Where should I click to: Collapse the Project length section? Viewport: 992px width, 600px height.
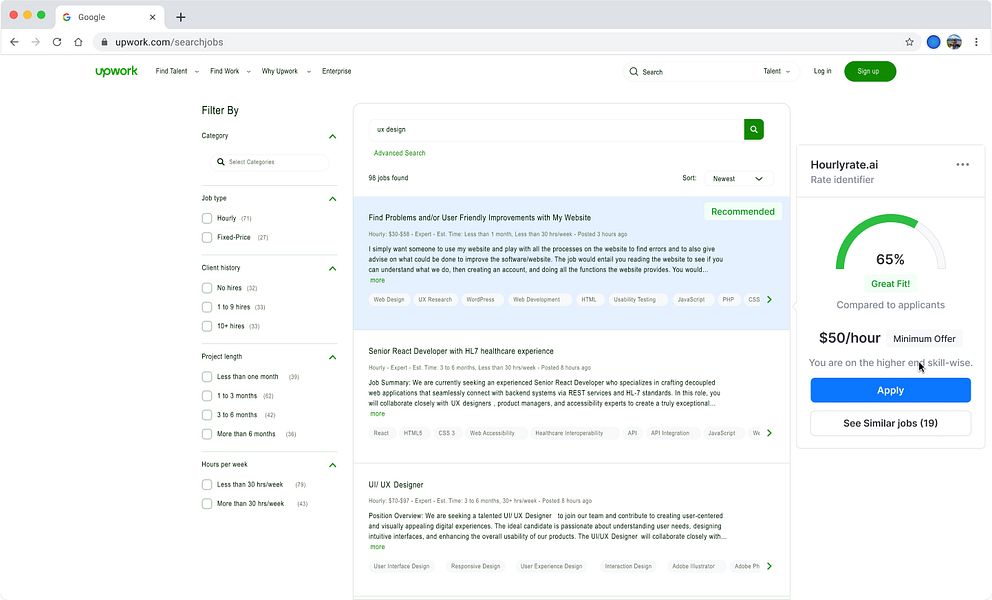tap(332, 357)
